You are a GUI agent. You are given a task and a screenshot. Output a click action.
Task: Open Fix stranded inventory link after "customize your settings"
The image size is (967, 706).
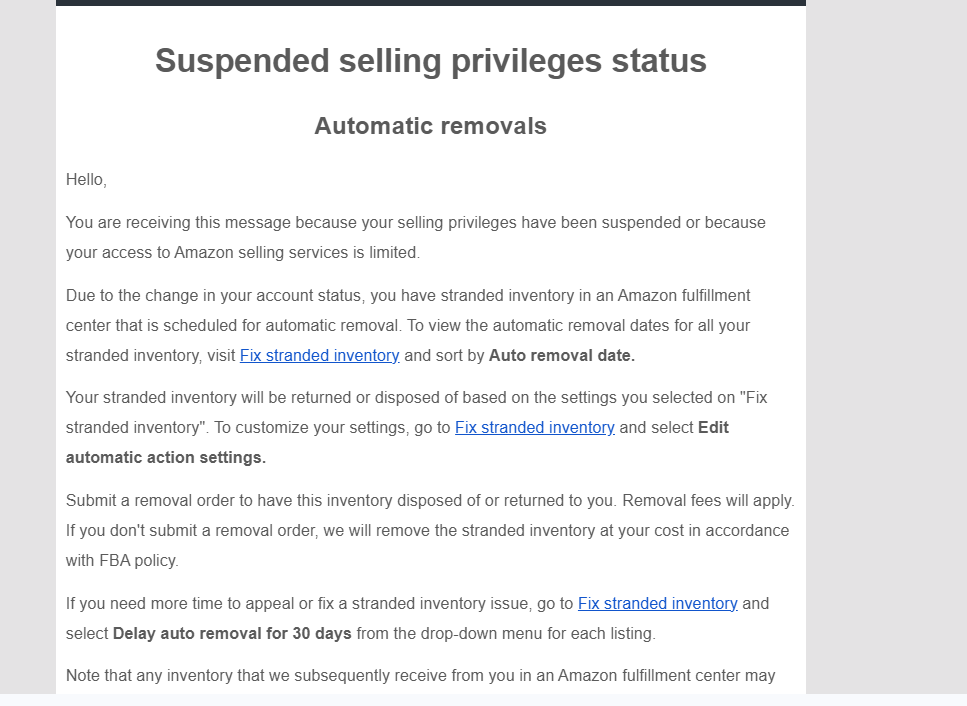tap(535, 428)
